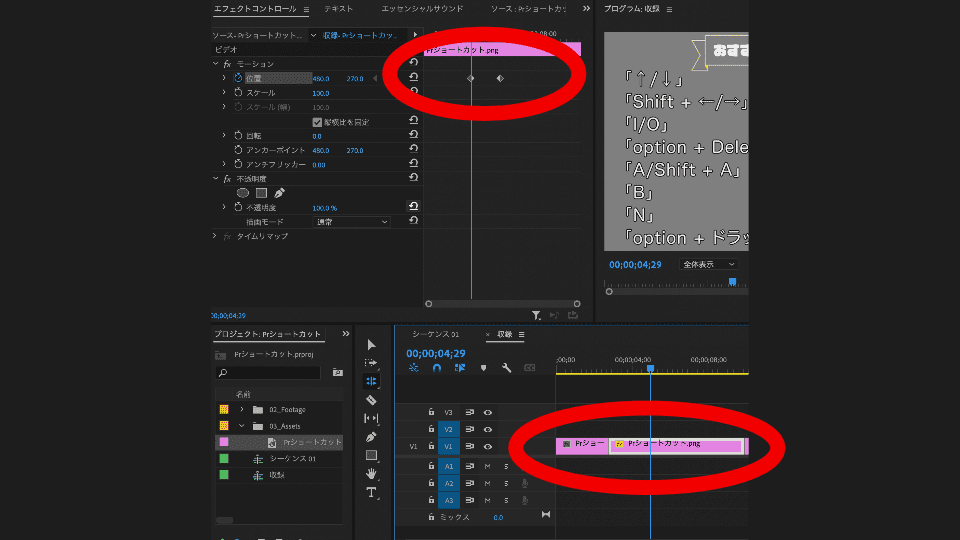Toggle animation stopwatch for 回転

coord(238,135)
